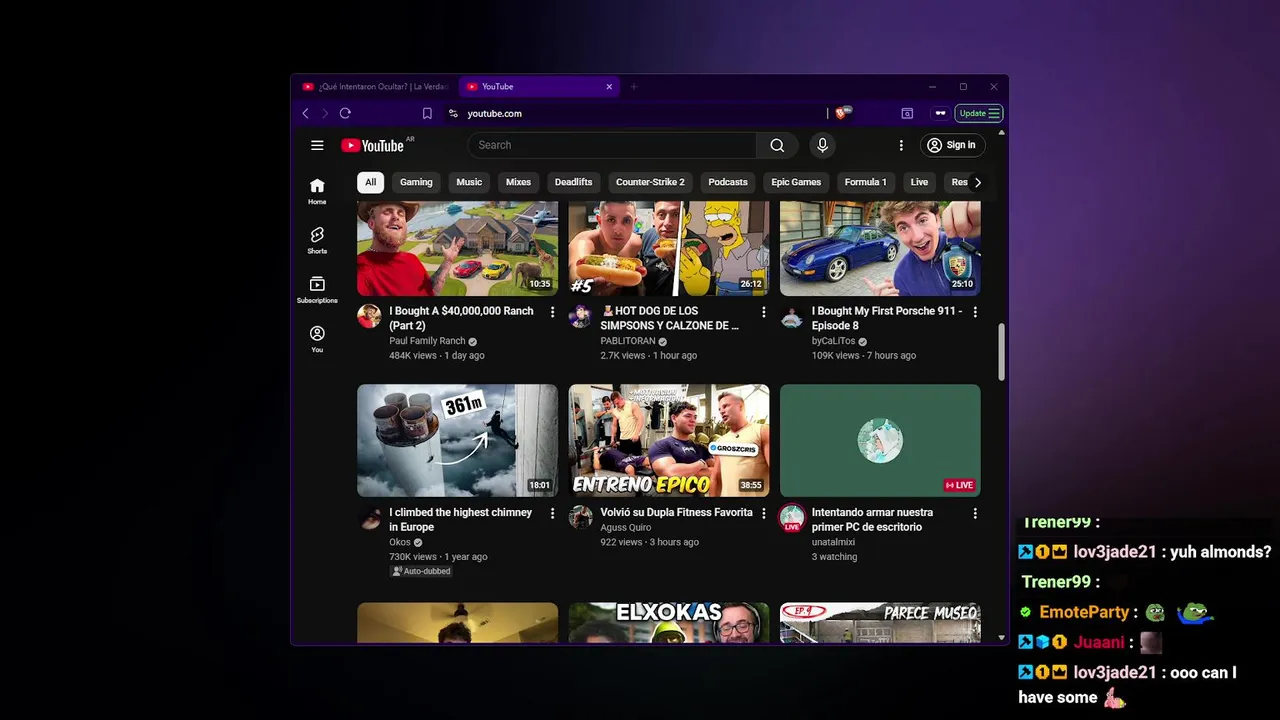Select the Deadlifts filter chip
The width and height of the screenshot is (1280, 720).
click(573, 182)
